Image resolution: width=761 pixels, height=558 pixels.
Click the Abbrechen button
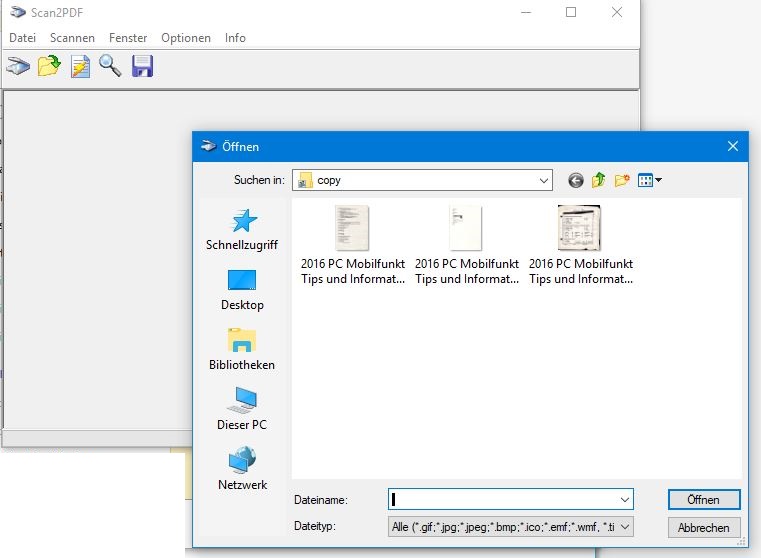[704, 527]
